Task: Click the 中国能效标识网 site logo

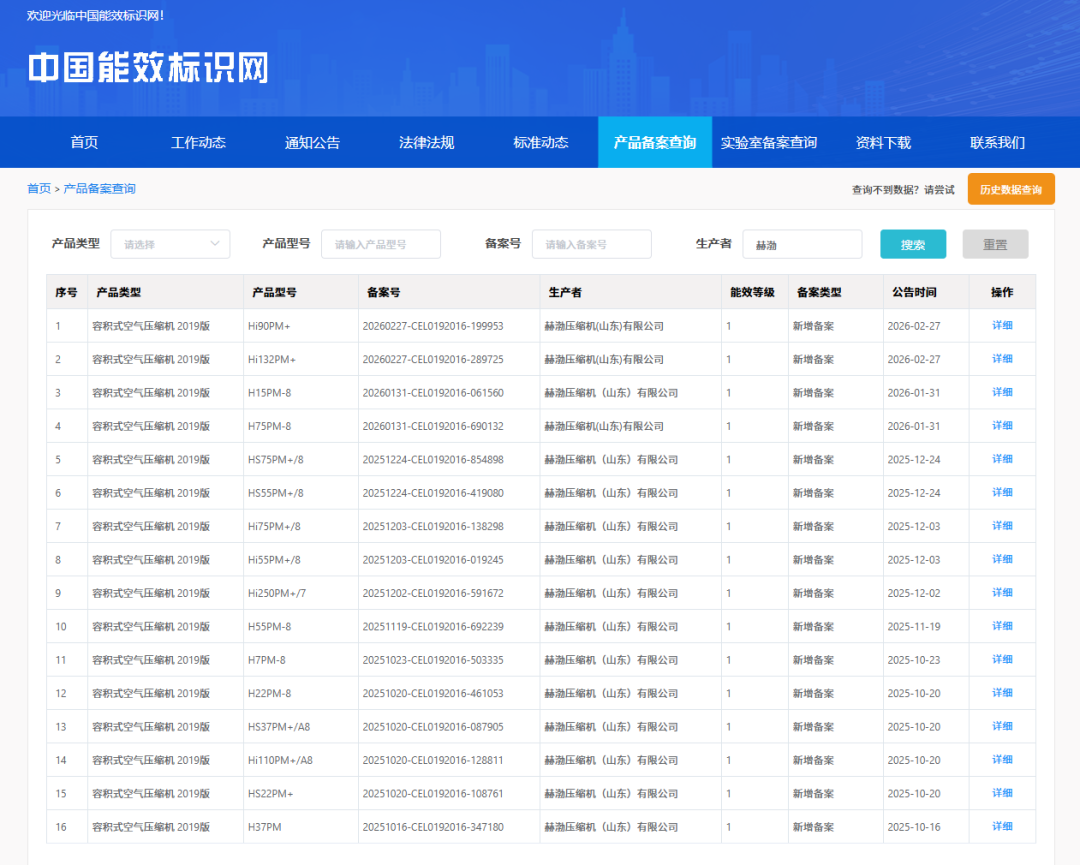Action: pyautogui.click(x=148, y=67)
